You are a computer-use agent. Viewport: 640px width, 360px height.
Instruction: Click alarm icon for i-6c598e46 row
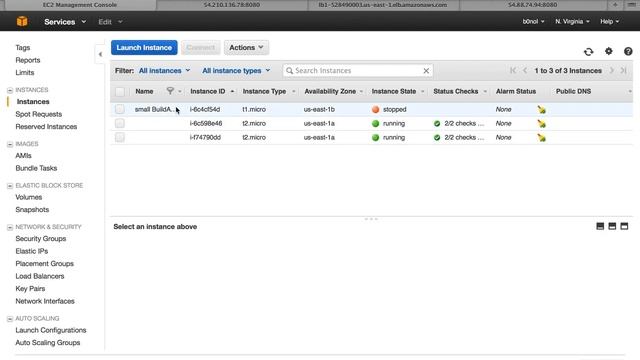(541, 124)
